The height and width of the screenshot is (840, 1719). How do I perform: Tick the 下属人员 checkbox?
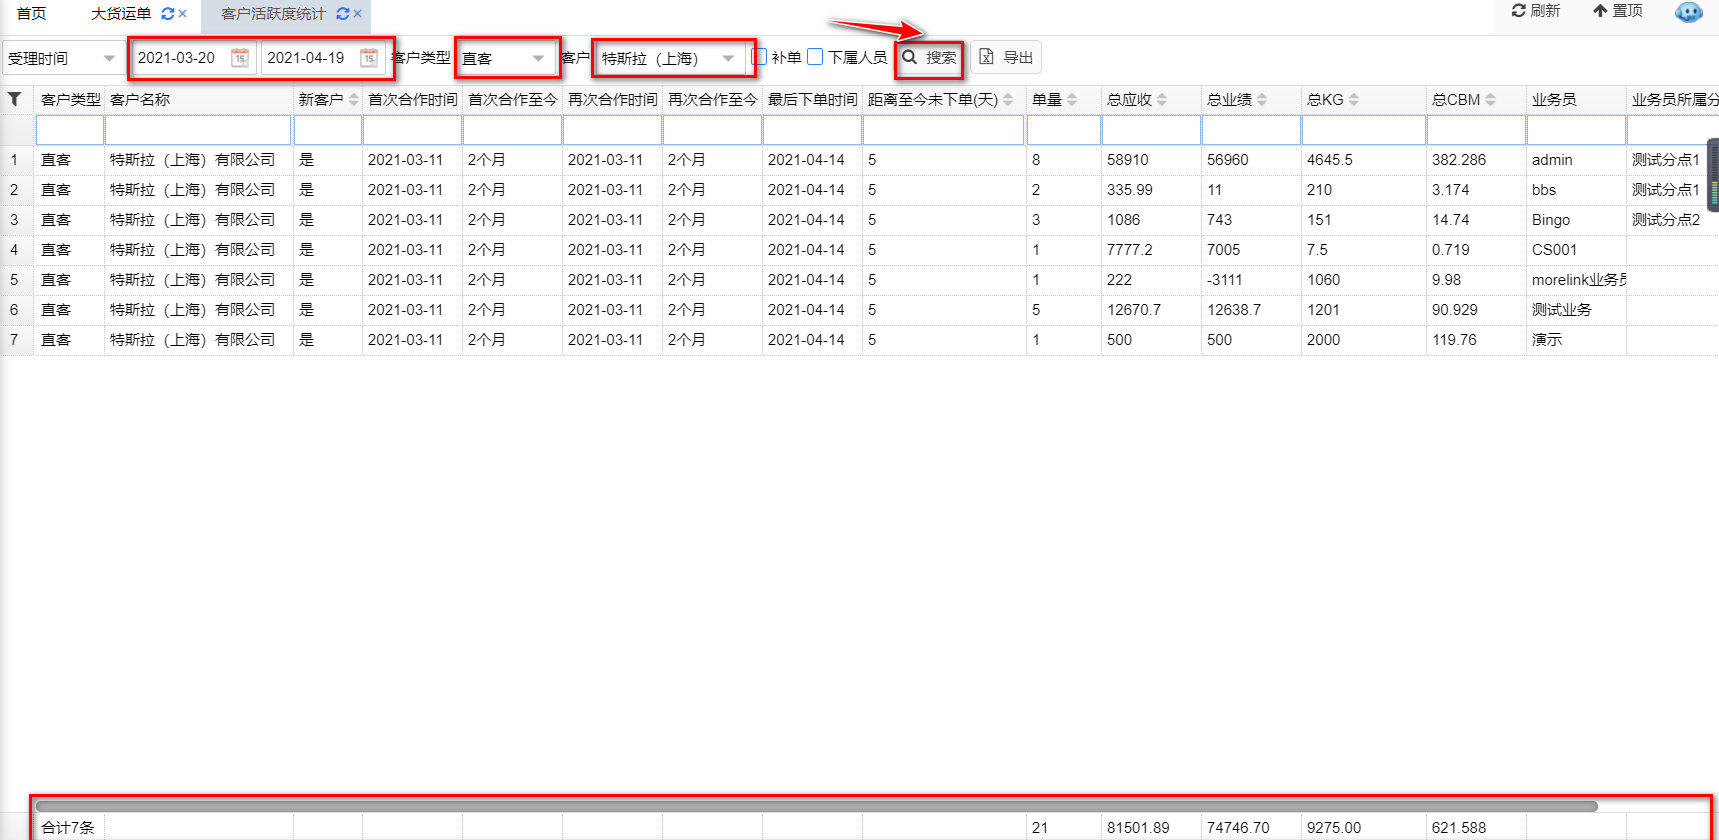tap(815, 57)
